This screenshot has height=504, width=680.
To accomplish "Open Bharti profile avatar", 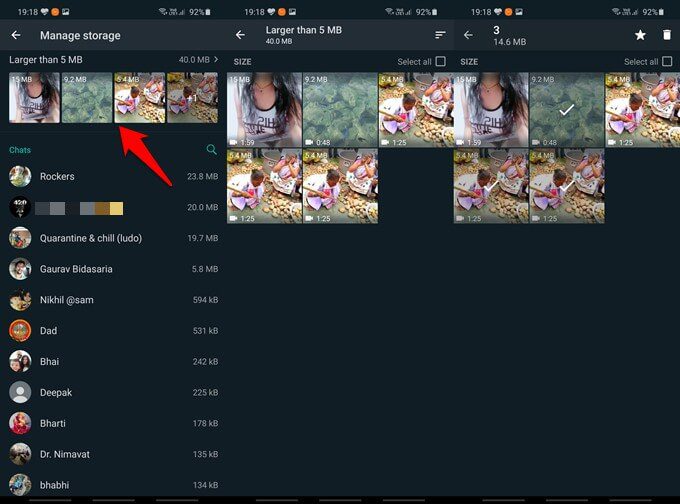I will (x=20, y=423).
